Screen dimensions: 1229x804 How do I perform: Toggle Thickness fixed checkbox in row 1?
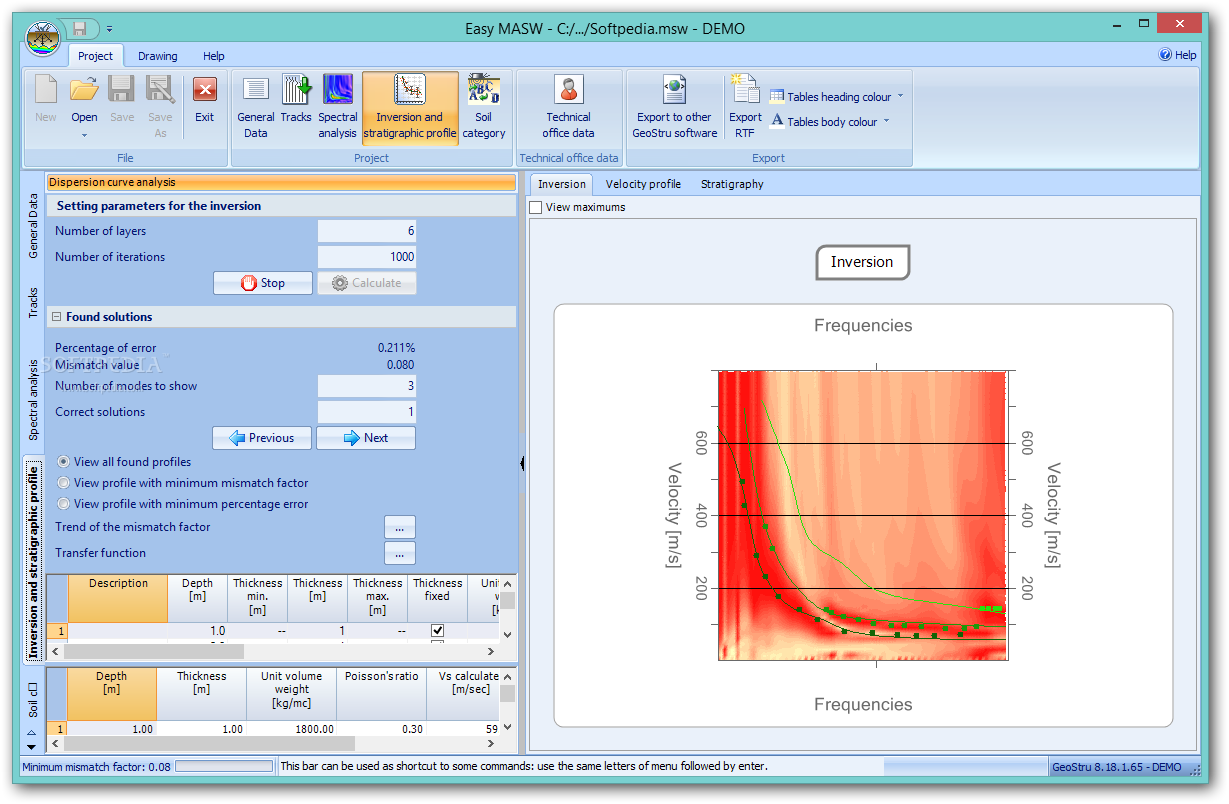(437, 631)
